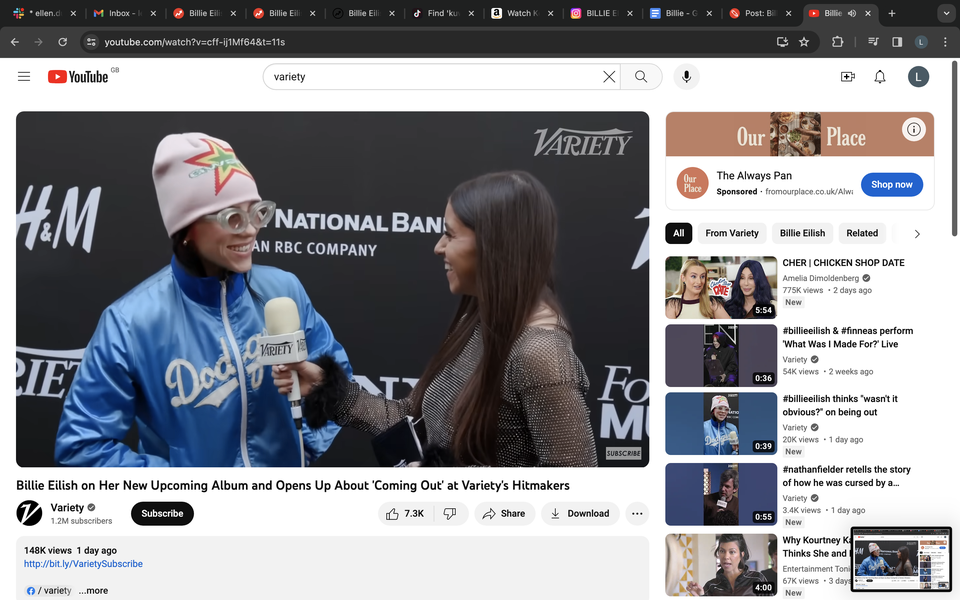
Task: Open the YouTube guide hamburger menu
Action: [24, 77]
